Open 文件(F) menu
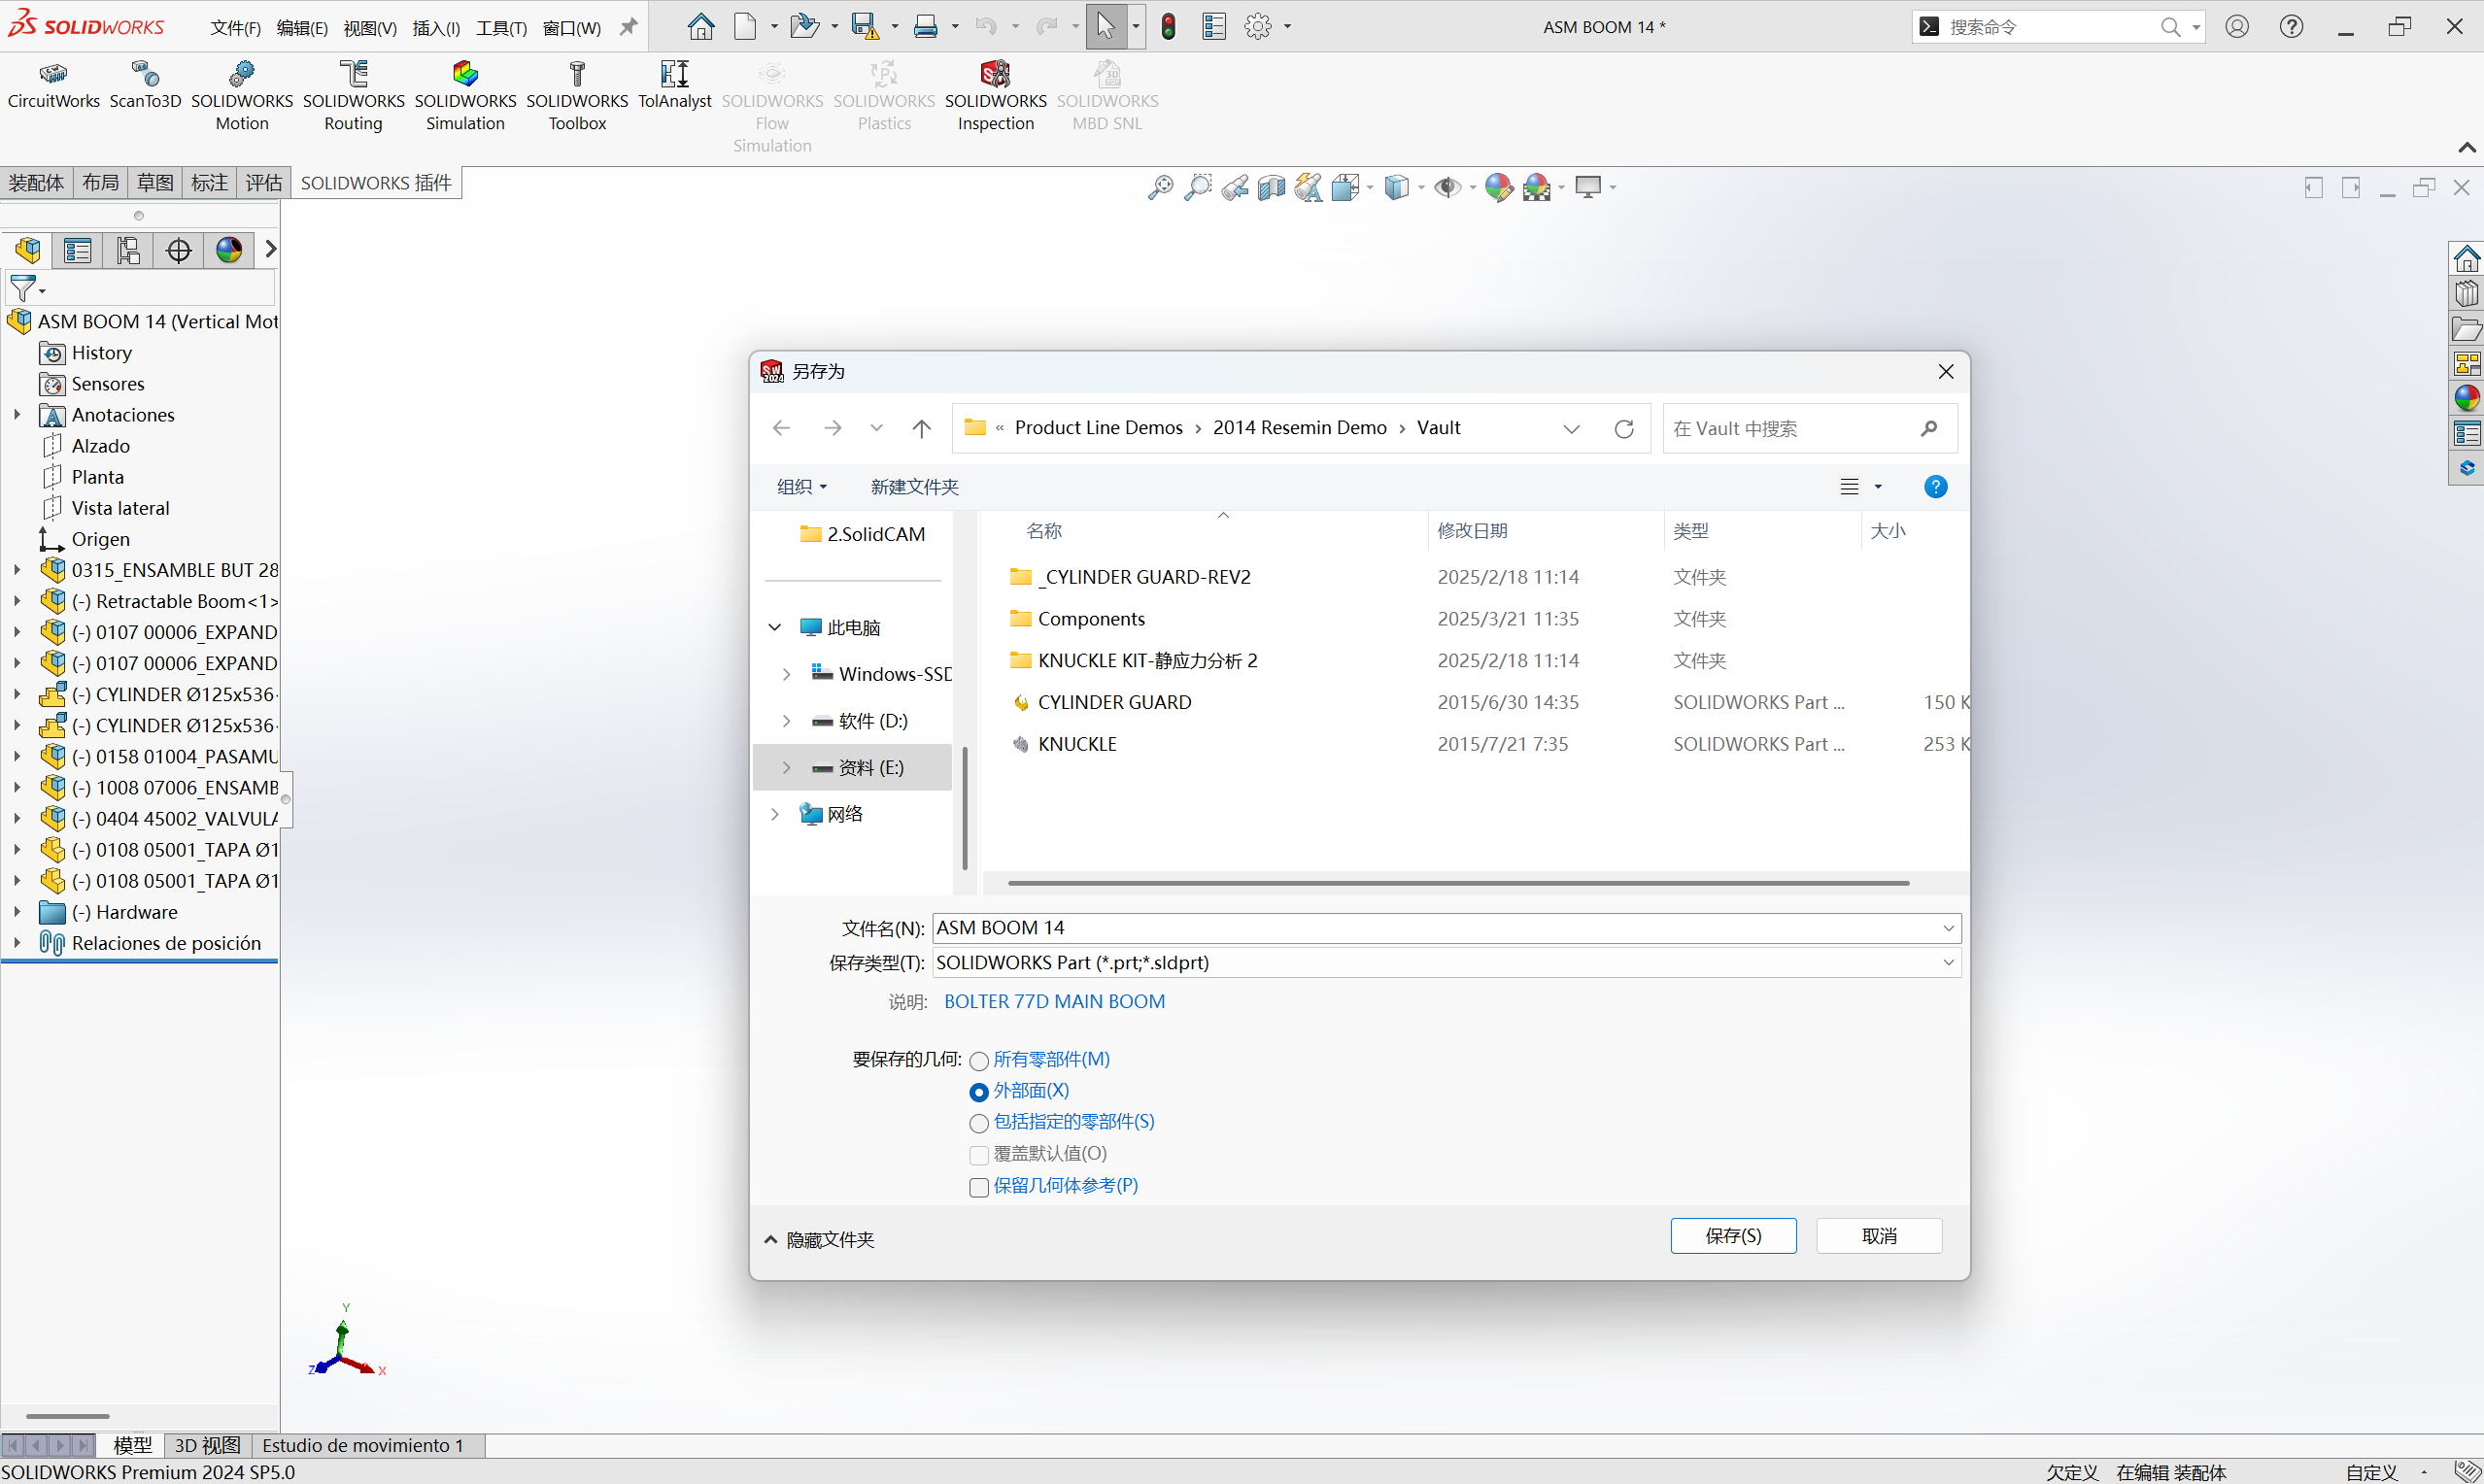2484x1484 pixels. coord(235,27)
